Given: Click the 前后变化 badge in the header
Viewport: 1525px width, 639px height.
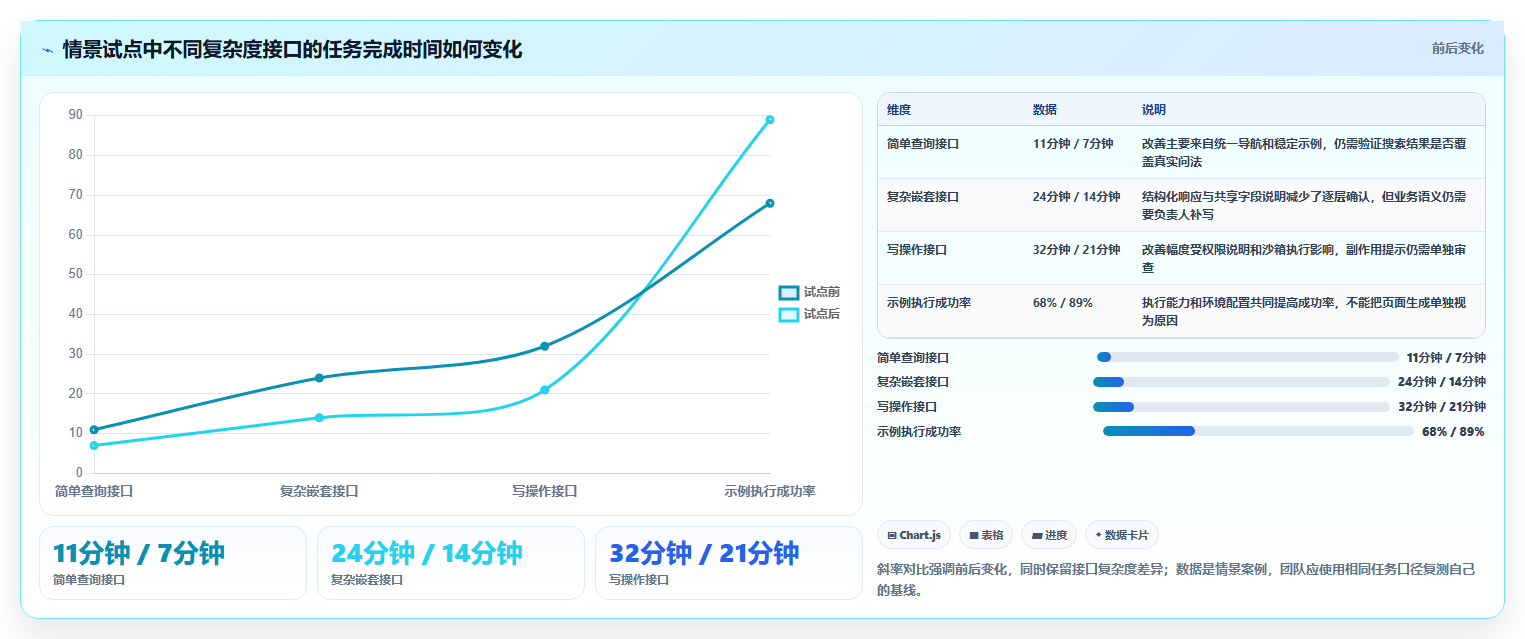Looking at the screenshot, I should [x=1457, y=48].
